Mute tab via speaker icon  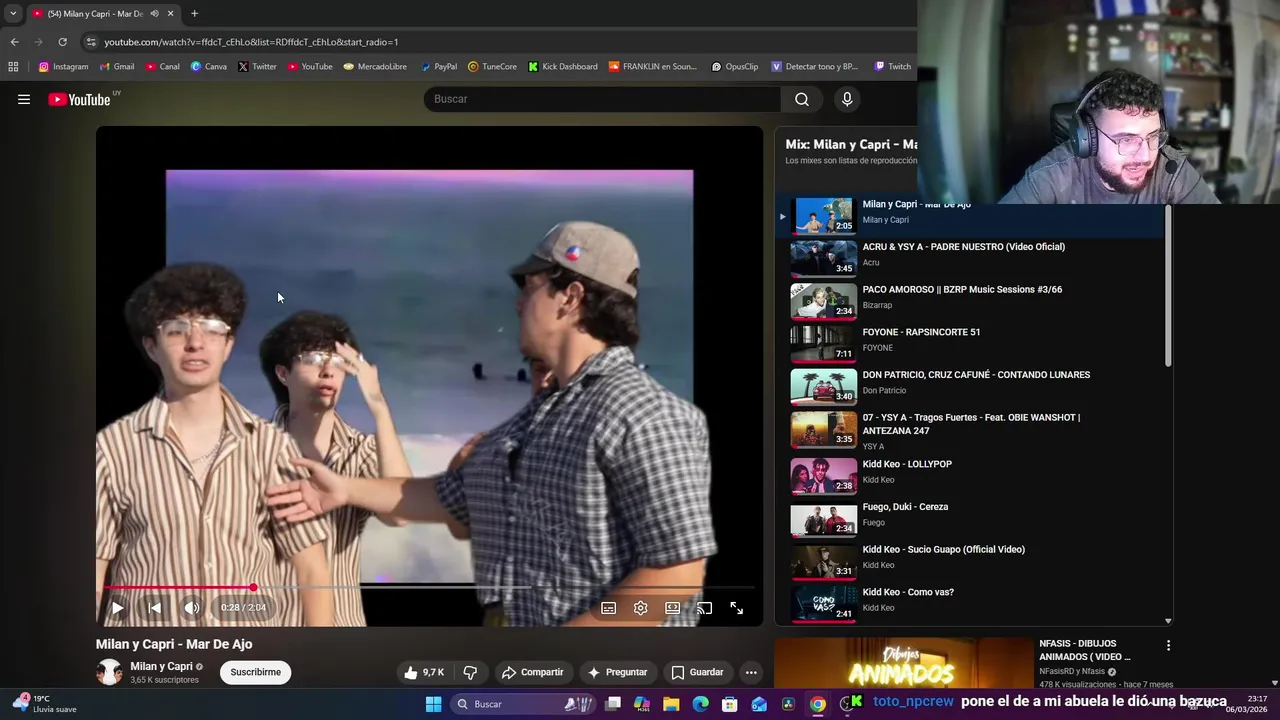[x=154, y=14]
